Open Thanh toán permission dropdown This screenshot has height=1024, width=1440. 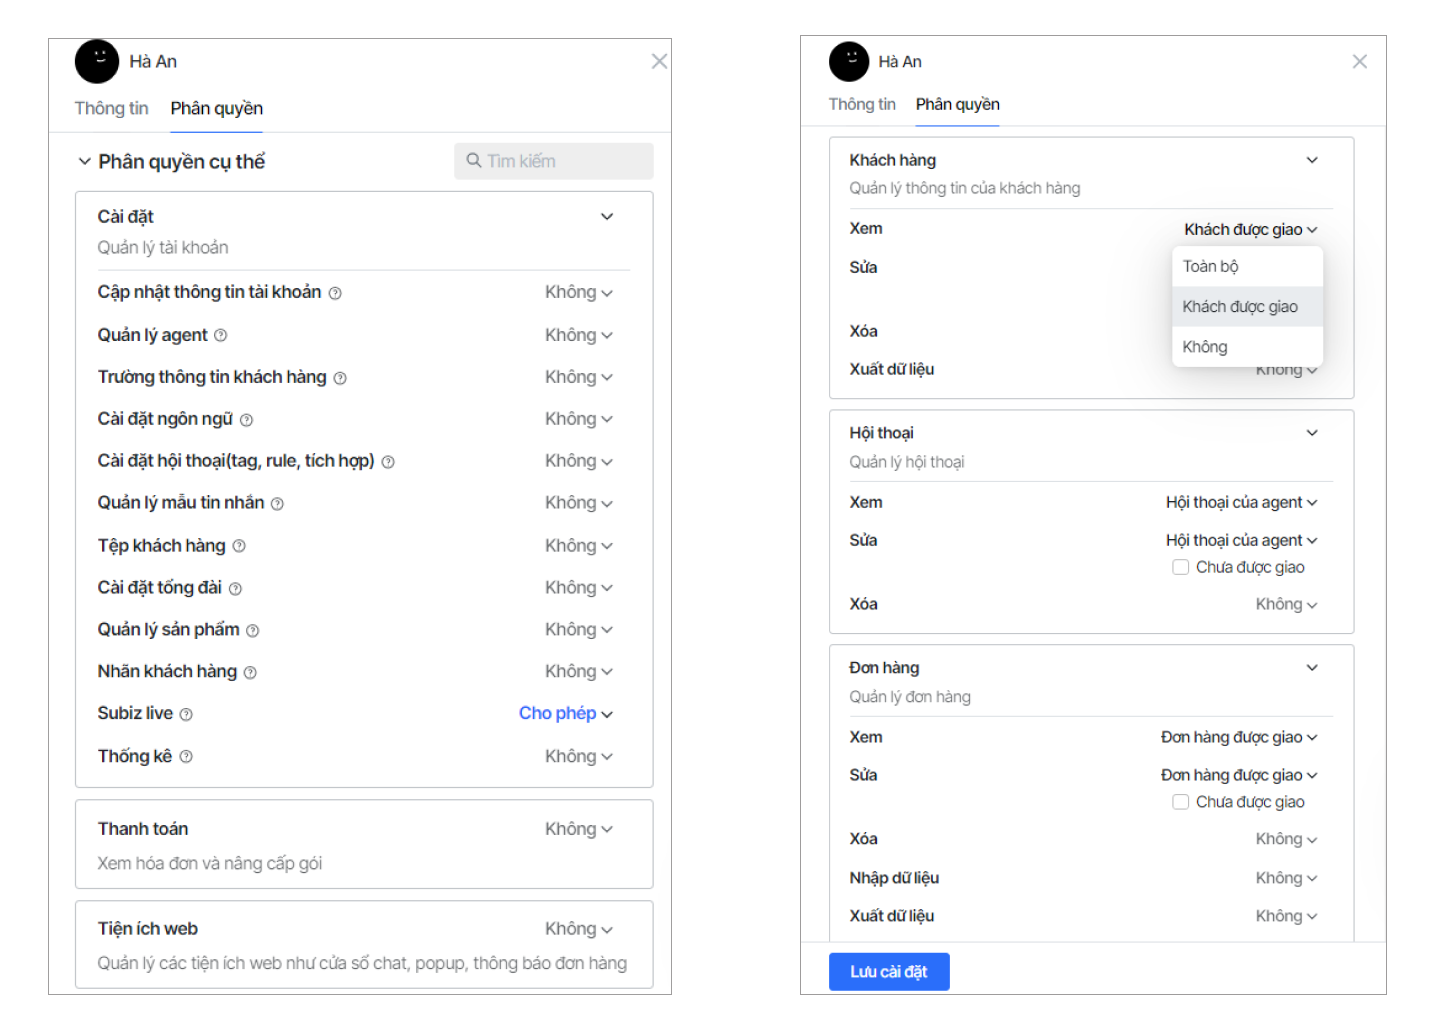pos(578,829)
